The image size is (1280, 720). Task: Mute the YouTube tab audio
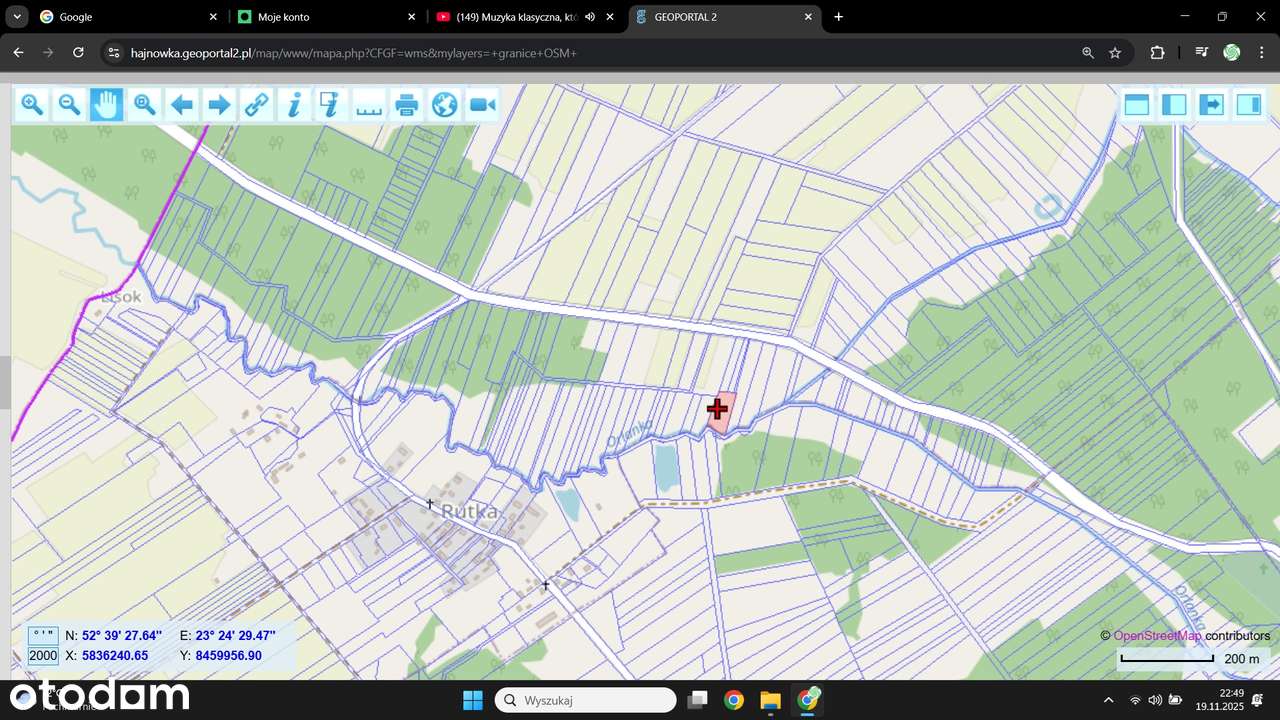590,17
